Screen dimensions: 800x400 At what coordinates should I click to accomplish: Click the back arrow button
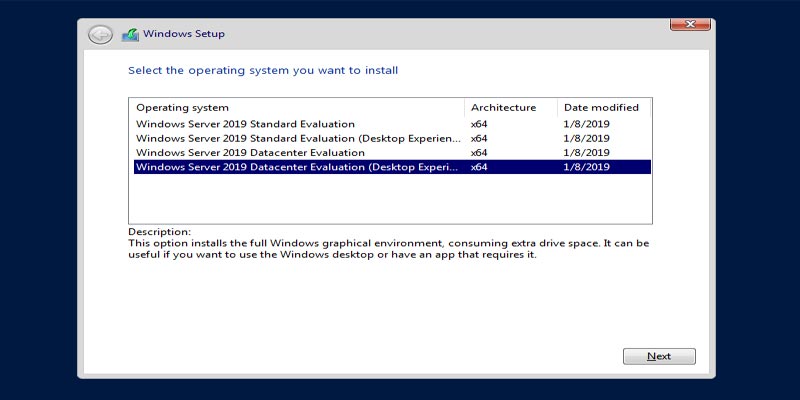coord(100,35)
